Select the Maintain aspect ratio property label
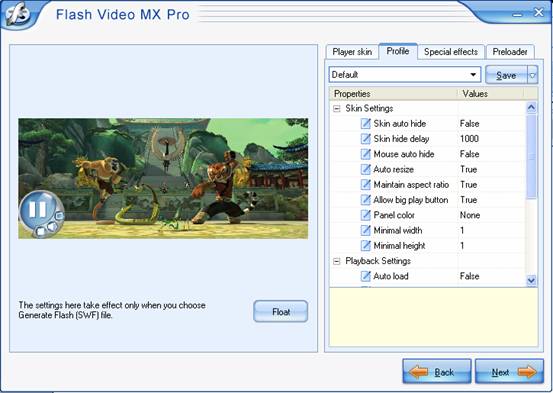The height and width of the screenshot is (393, 553). point(411,185)
